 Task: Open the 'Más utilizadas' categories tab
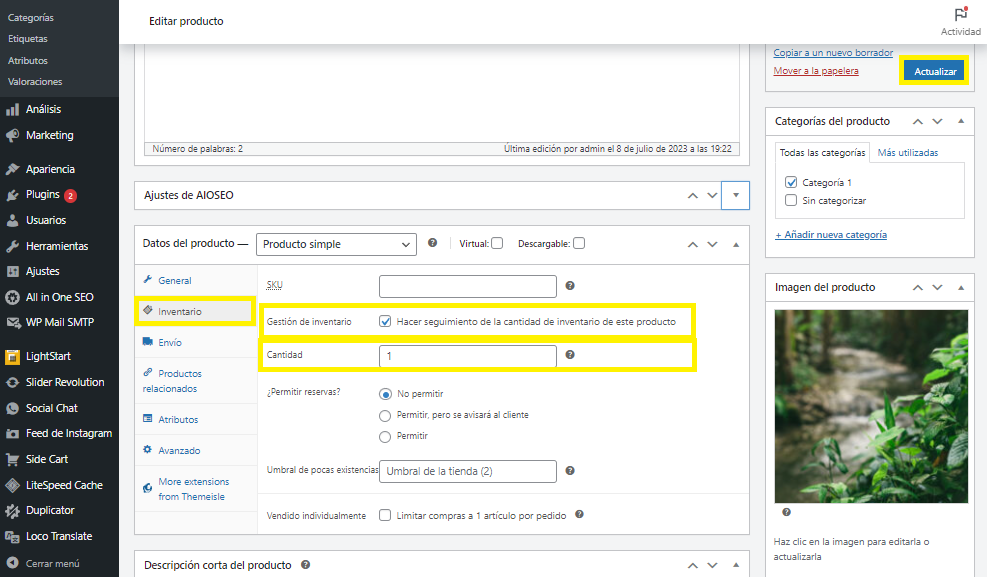click(x=908, y=153)
